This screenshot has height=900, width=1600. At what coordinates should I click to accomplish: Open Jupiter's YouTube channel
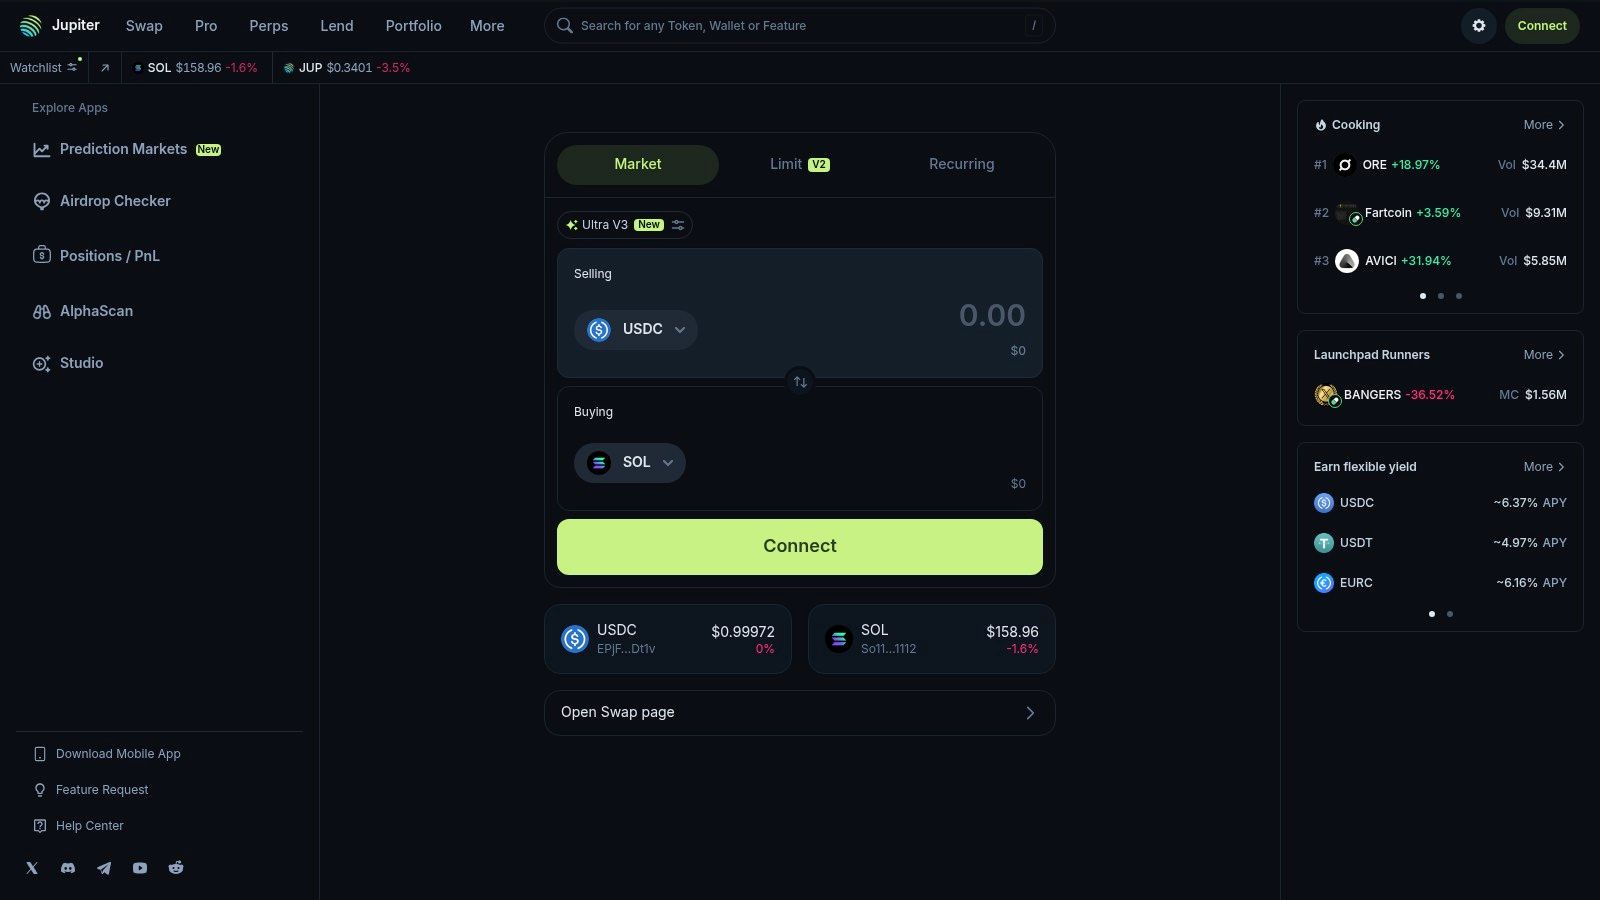[x=140, y=868]
